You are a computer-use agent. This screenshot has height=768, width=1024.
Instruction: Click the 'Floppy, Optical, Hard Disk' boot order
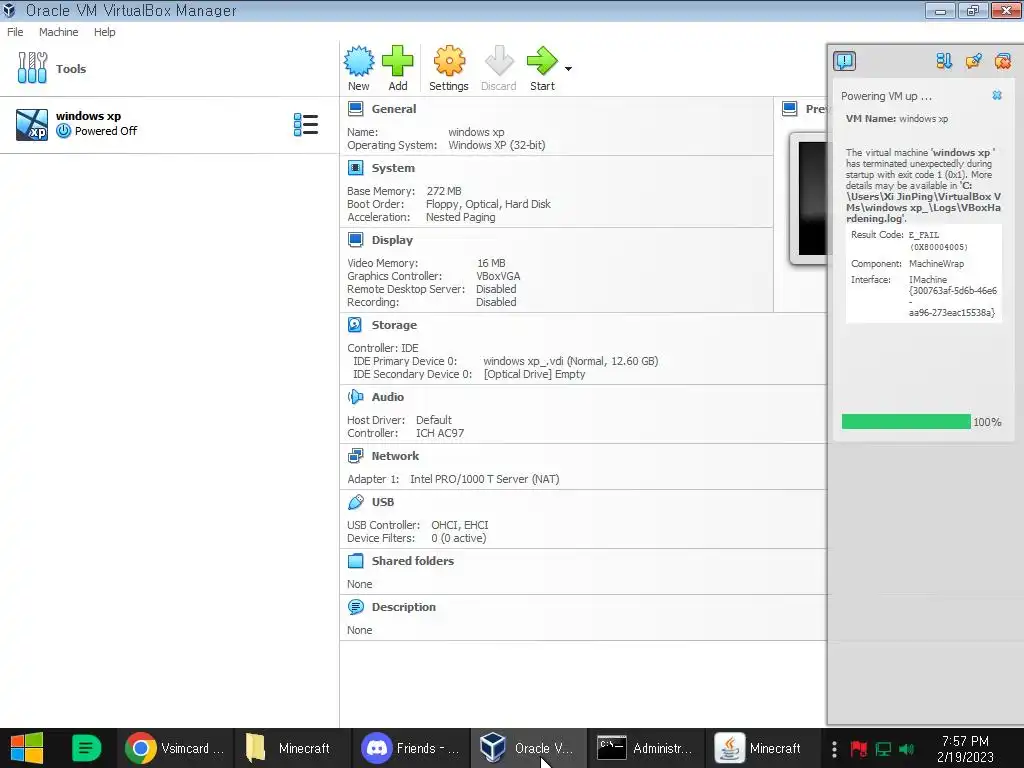[488, 204]
